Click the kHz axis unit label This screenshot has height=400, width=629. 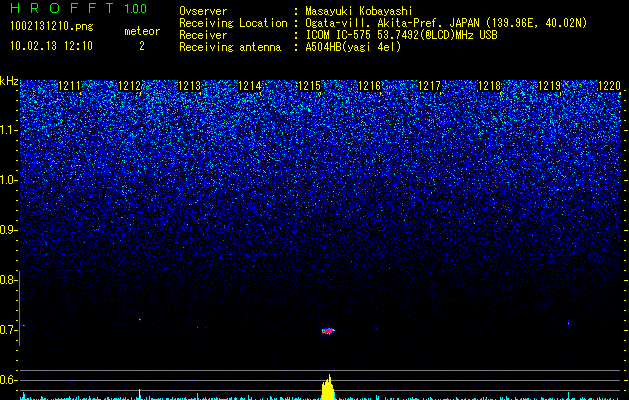[x=9, y=81]
